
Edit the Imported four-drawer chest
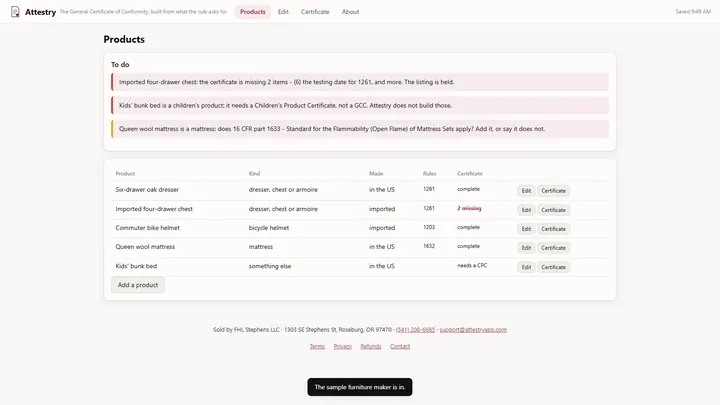click(x=526, y=210)
